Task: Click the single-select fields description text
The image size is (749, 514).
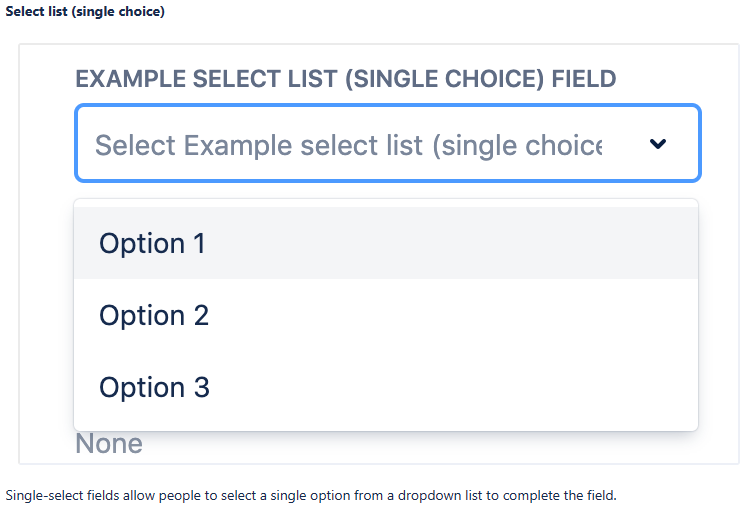Action: coord(311,495)
